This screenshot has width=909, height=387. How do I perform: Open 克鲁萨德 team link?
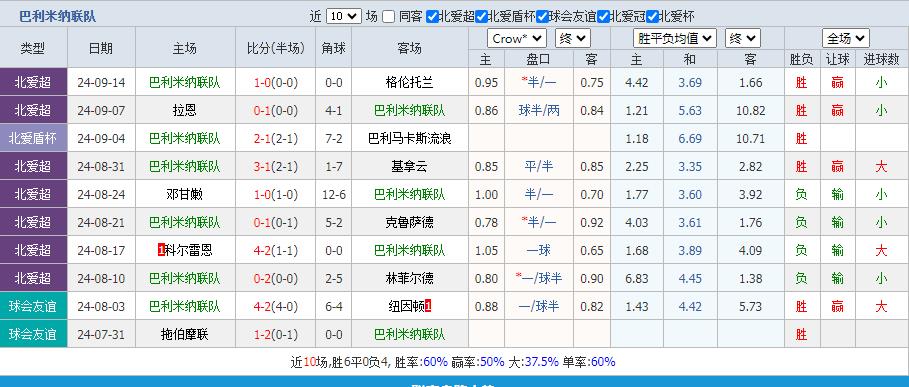pos(409,222)
